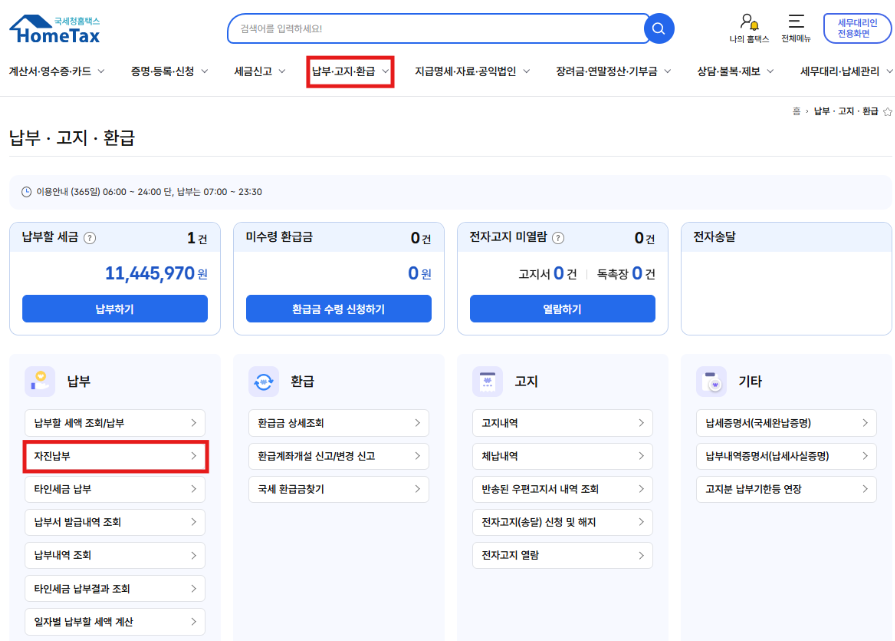This screenshot has height=641, width=895.
Task: Click the 환급 section icon
Action: [x=263, y=381]
